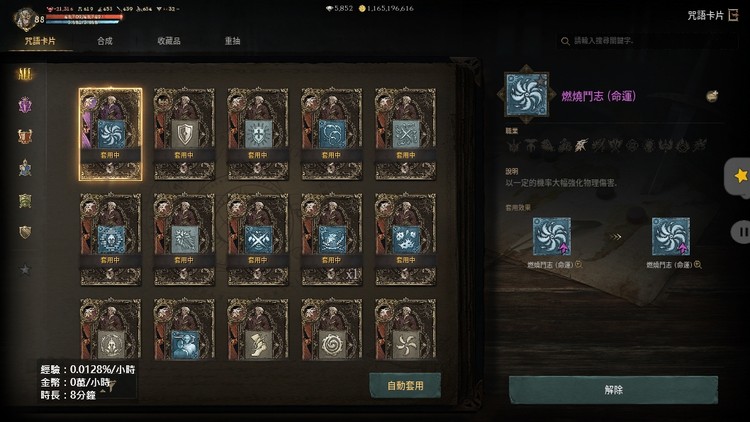Viewport: 750px width, 422px height.
Task: Pause using the round pause button
Action: click(x=742, y=232)
